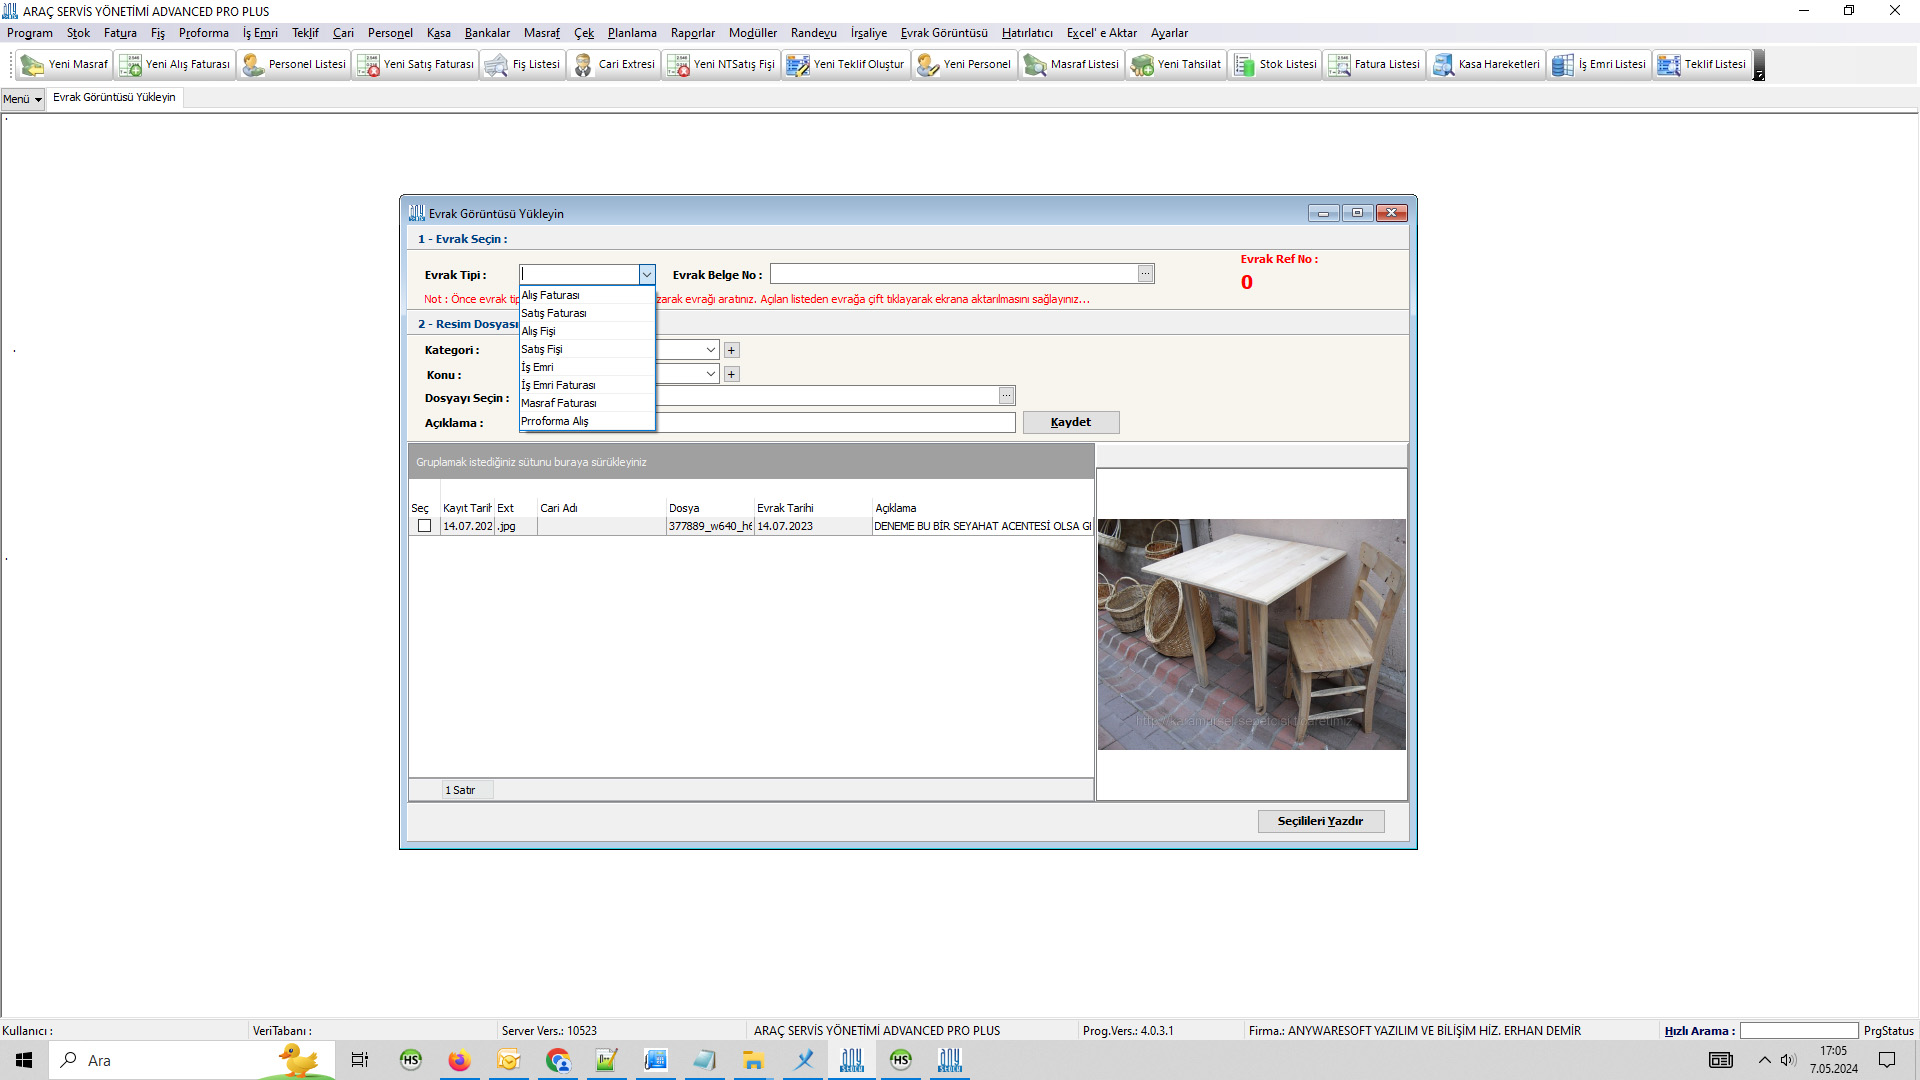
Task: Click Yeni Tahsilat toolbar icon
Action: pos(1177,64)
